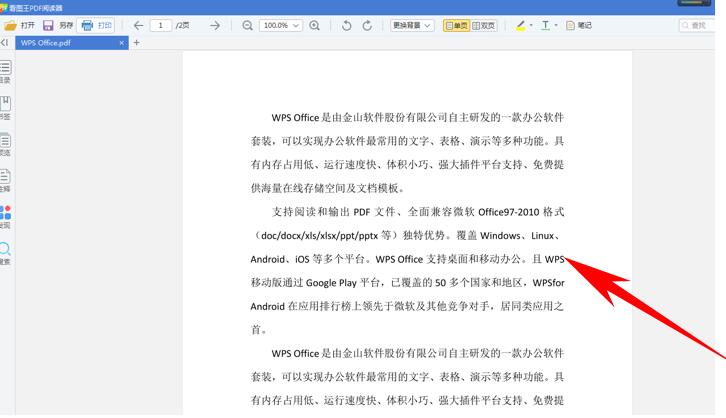Print the document with the 打印 button
Screen dimensions: 726x418
tap(96, 25)
